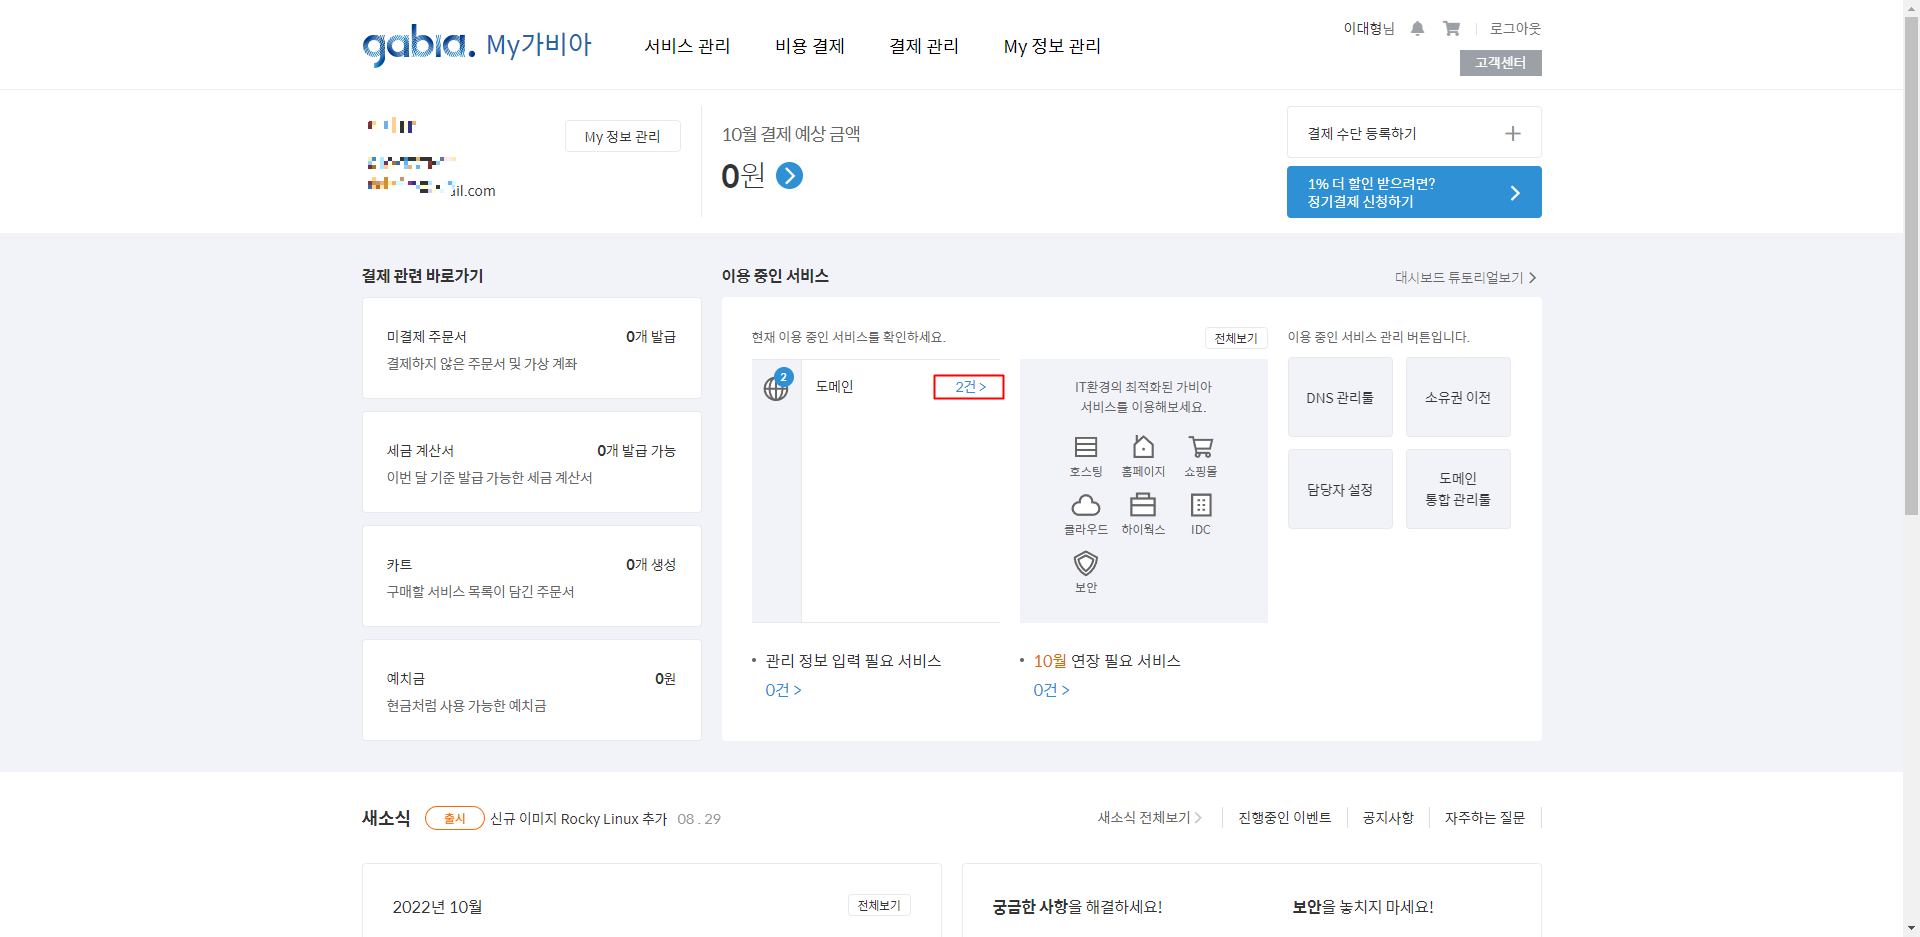The height and width of the screenshot is (937, 1920).
Task: Open 0건 under 10월 연장 필요 서비스
Action: [1051, 690]
